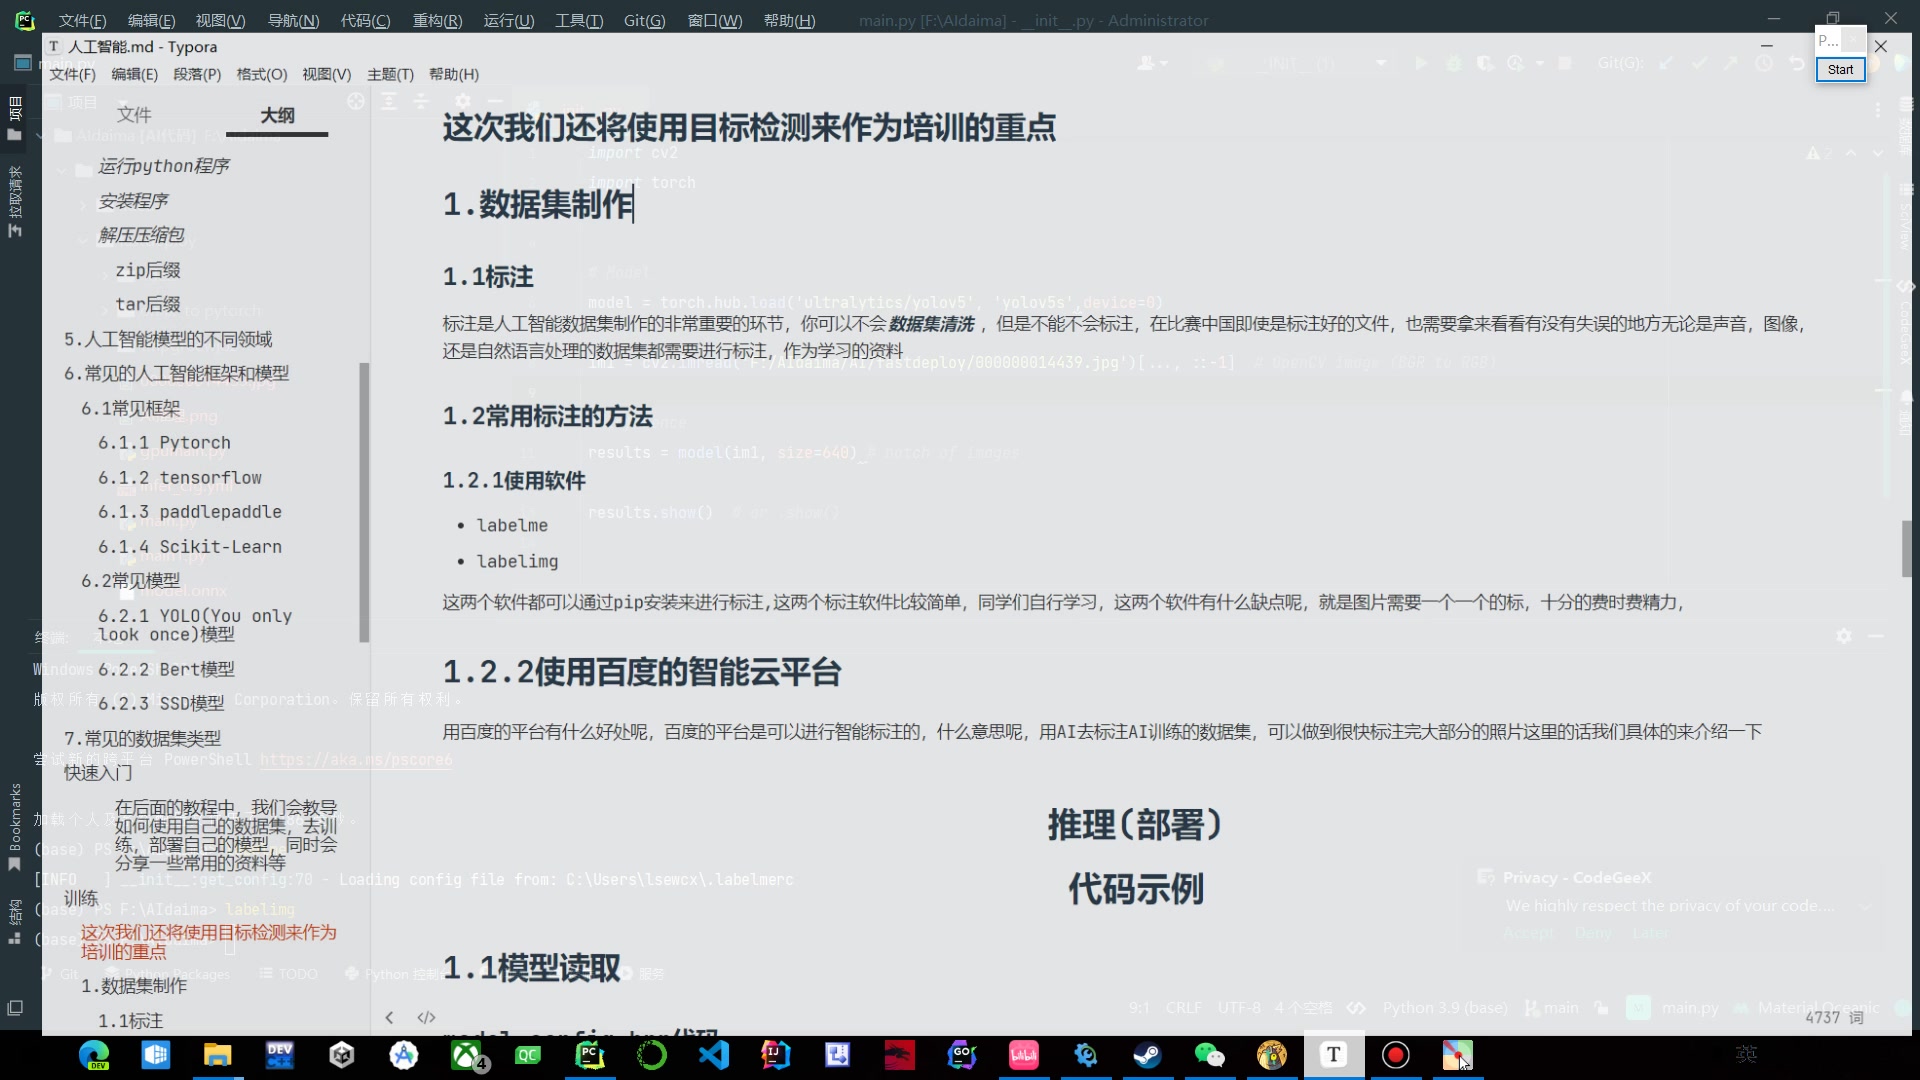Open Typora's 段落(P) menu
The width and height of the screenshot is (1920, 1080).
tap(197, 74)
